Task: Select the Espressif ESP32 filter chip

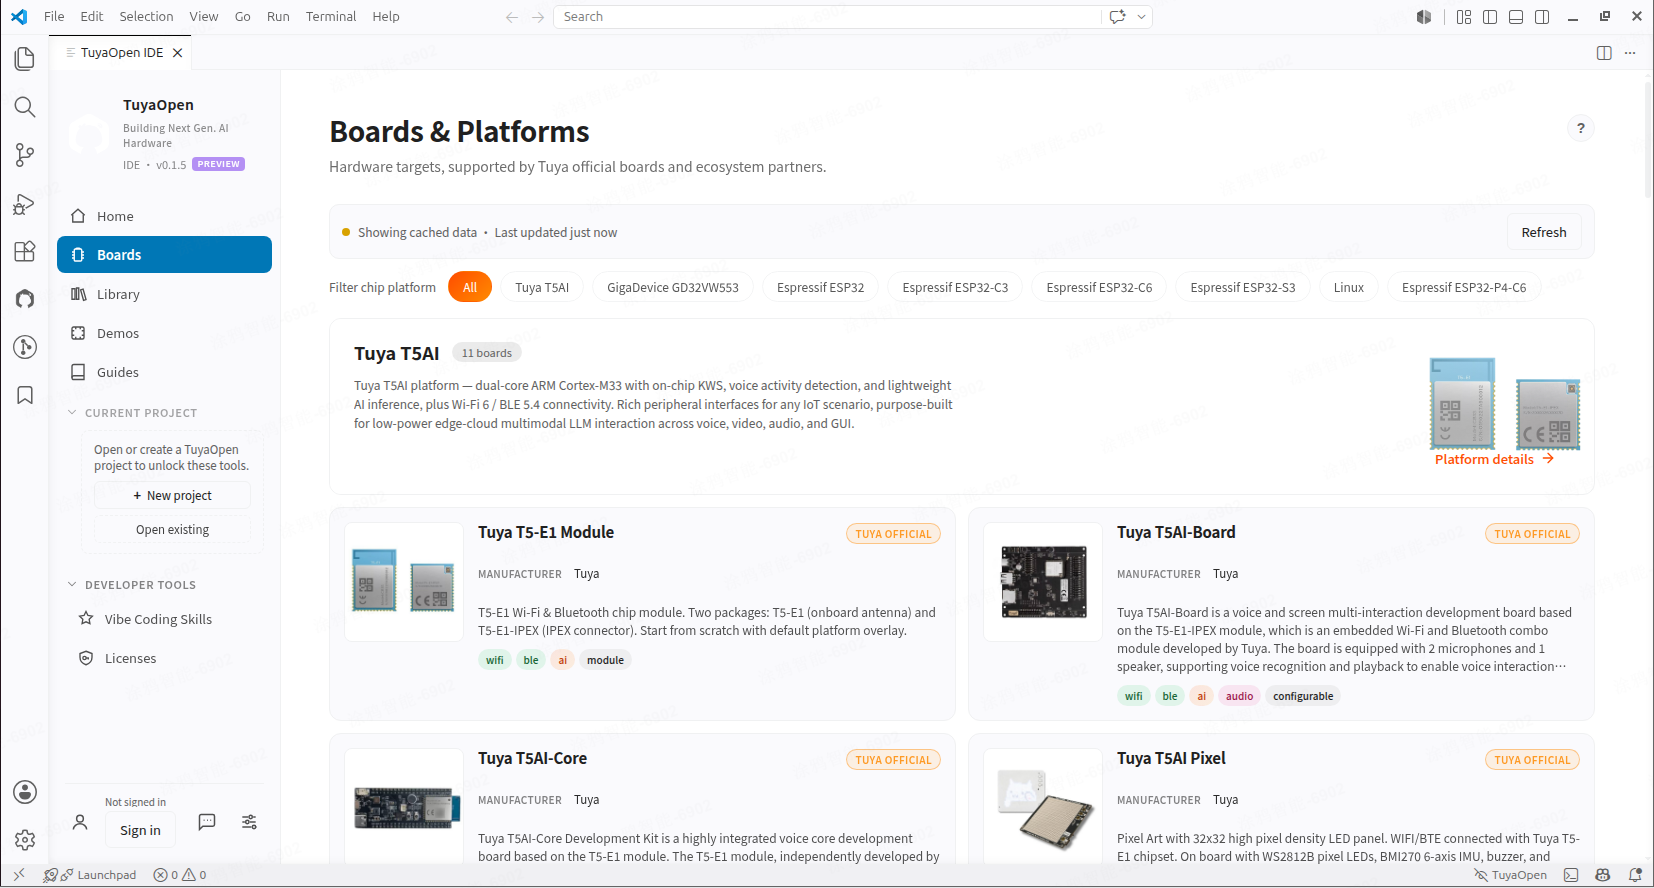Action: [821, 287]
